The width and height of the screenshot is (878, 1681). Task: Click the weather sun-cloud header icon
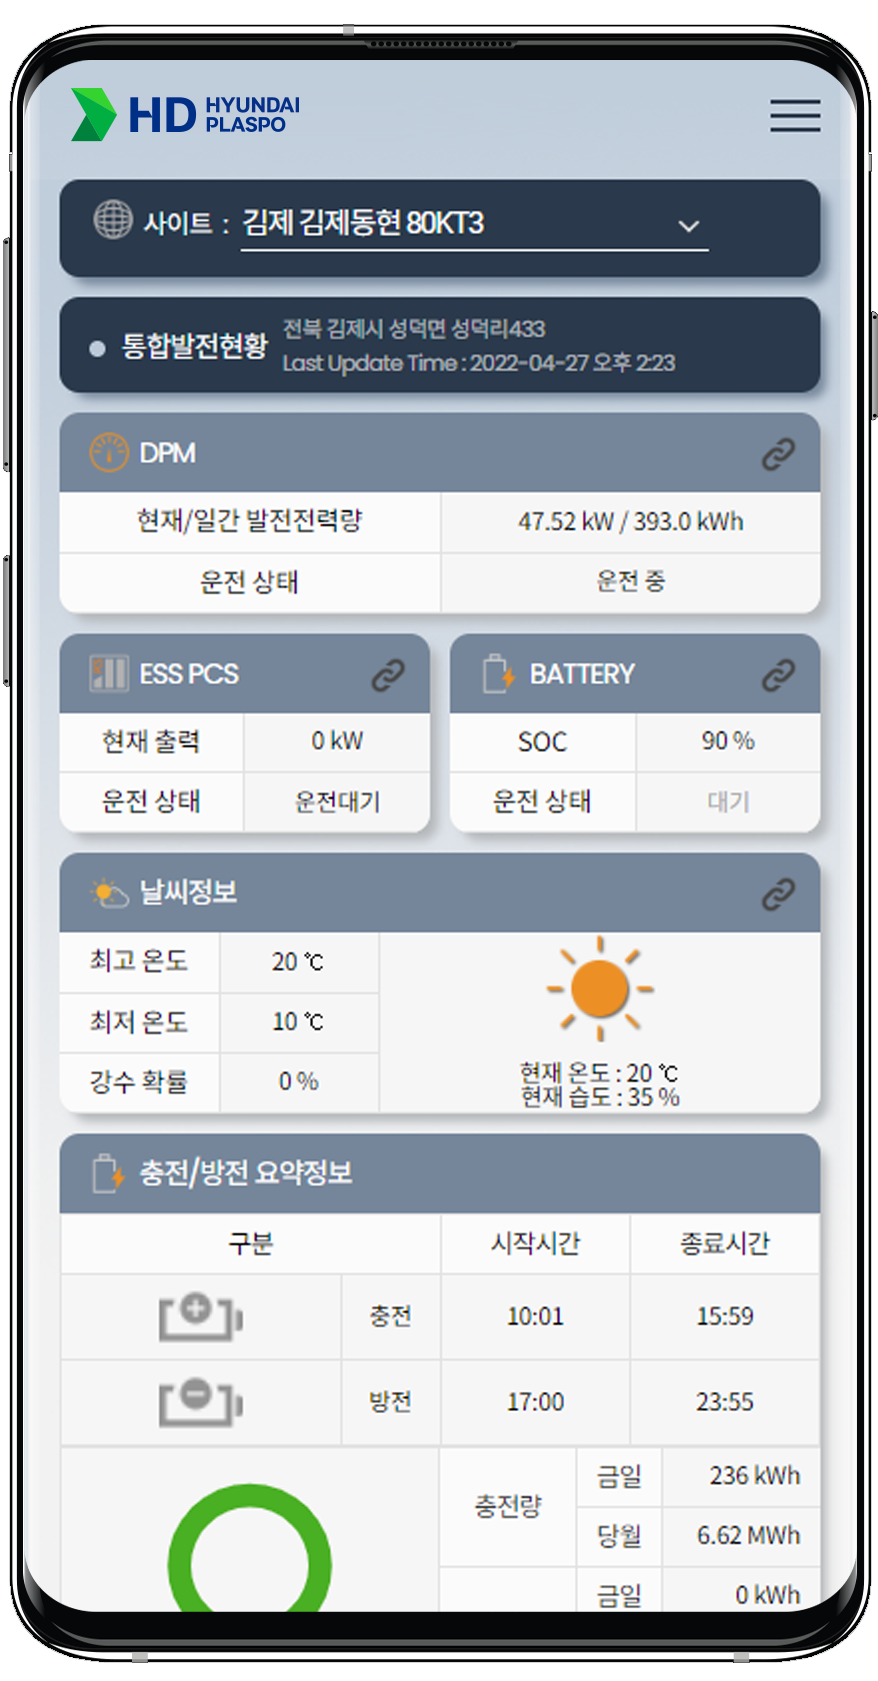(109, 893)
